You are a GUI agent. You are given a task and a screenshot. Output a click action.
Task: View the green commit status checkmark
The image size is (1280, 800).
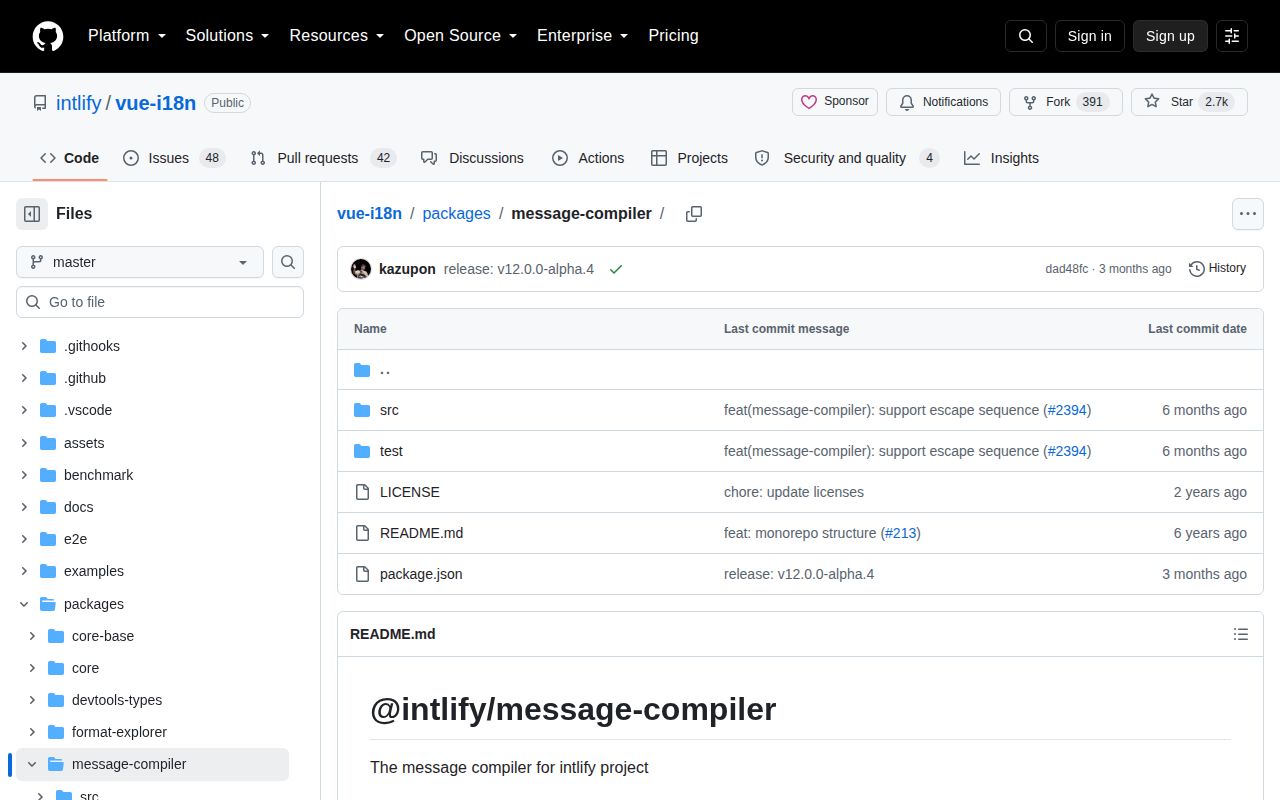(616, 269)
